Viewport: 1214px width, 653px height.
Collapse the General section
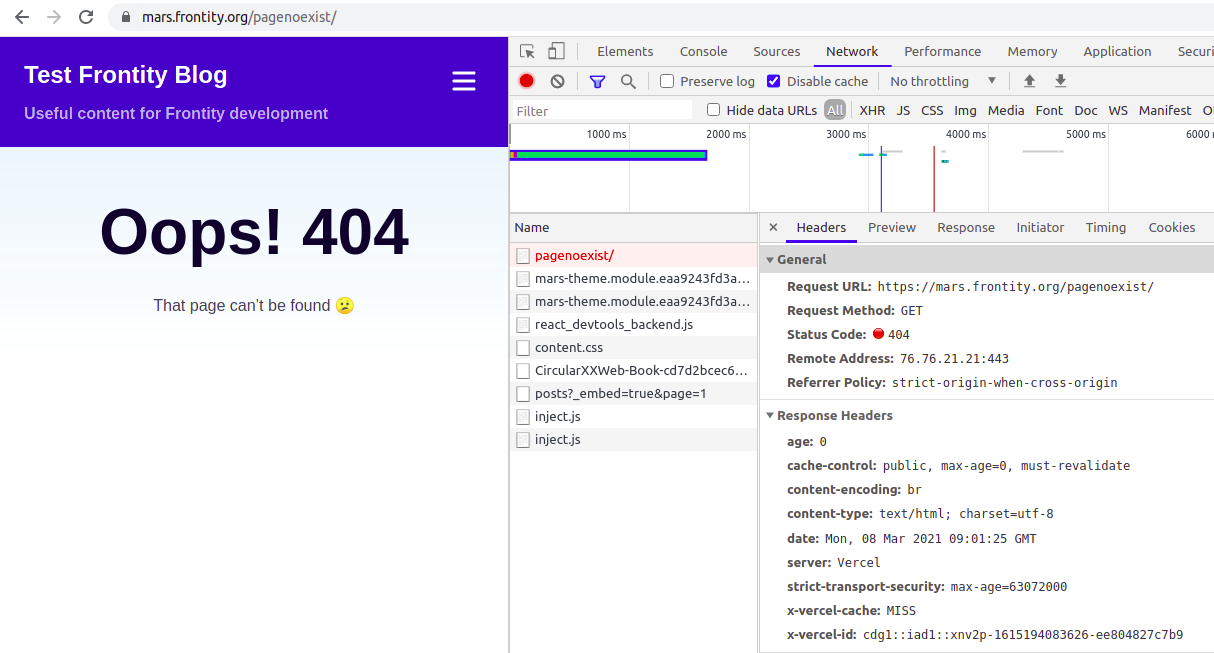(x=770, y=260)
